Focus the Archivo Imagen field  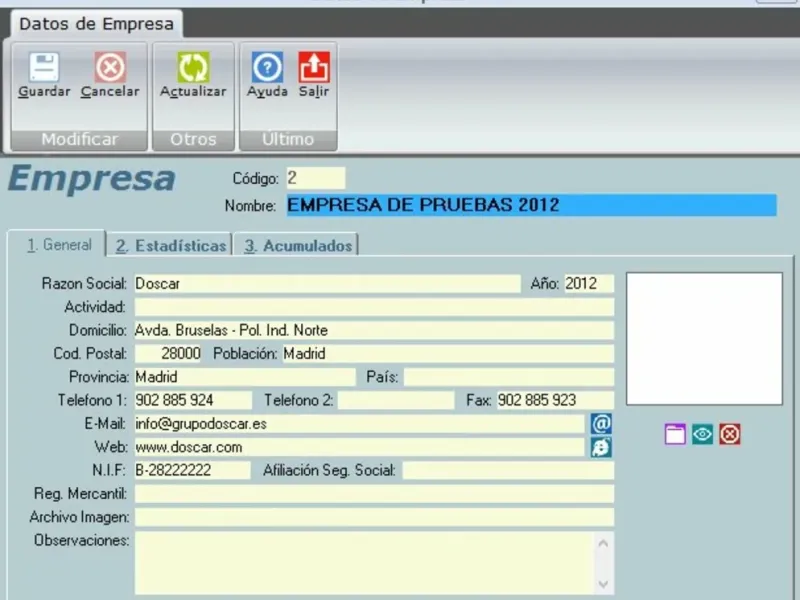[x=374, y=517]
